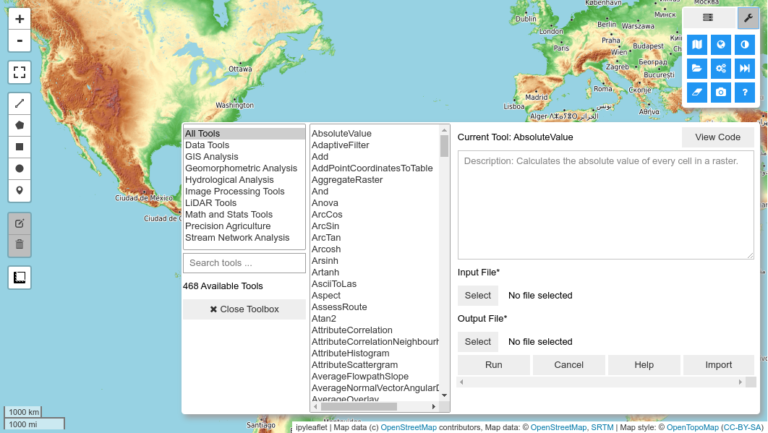The width and height of the screenshot is (768, 433).
Task: Click the gears WhiteboxTools icon
Action: [x=720, y=69]
